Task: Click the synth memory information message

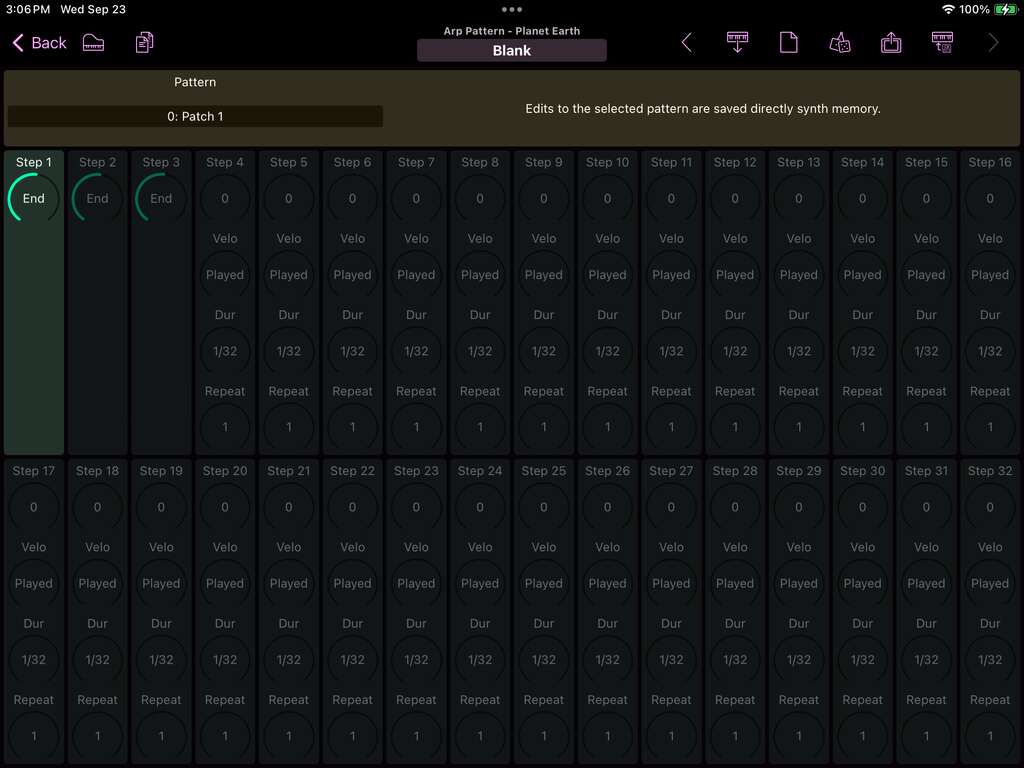Action: coord(703,108)
